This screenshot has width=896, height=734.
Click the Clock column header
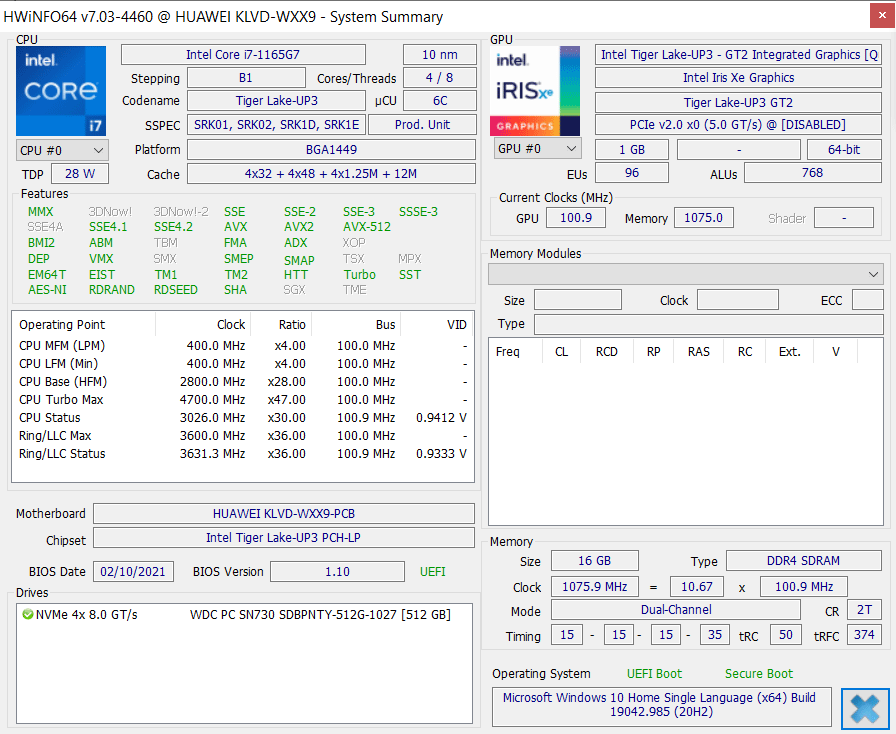(230, 324)
